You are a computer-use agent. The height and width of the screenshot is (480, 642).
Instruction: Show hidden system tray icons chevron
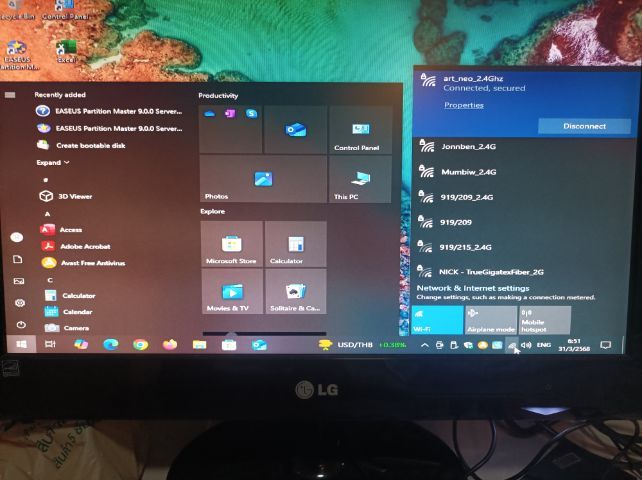pyautogui.click(x=425, y=345)
